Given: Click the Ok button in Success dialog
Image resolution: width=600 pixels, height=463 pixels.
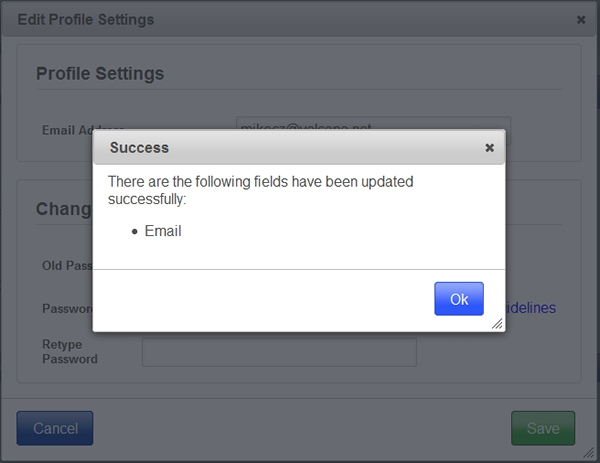Looking at the screenshot, I should pos(459,299).
